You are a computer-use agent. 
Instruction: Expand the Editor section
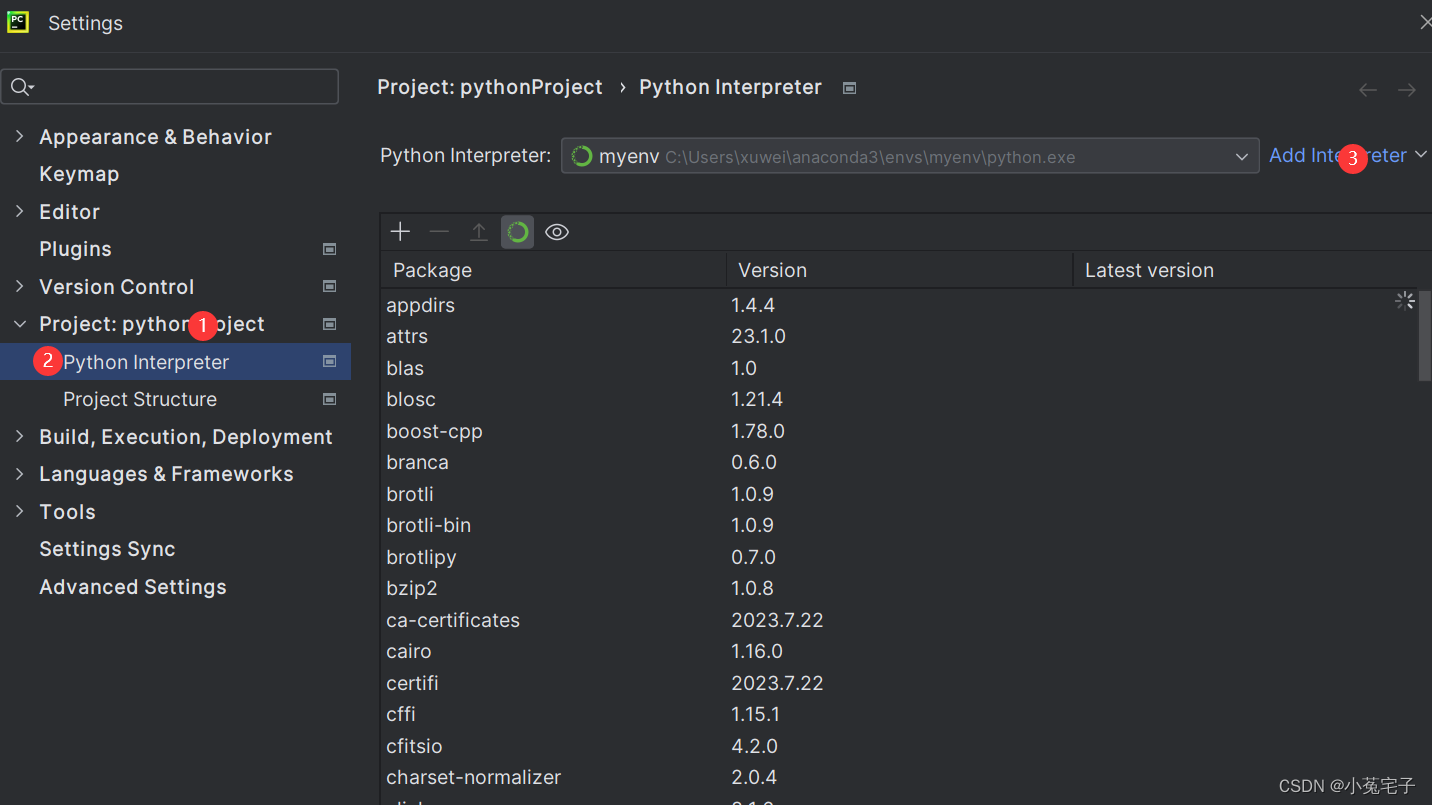[19, 211]
